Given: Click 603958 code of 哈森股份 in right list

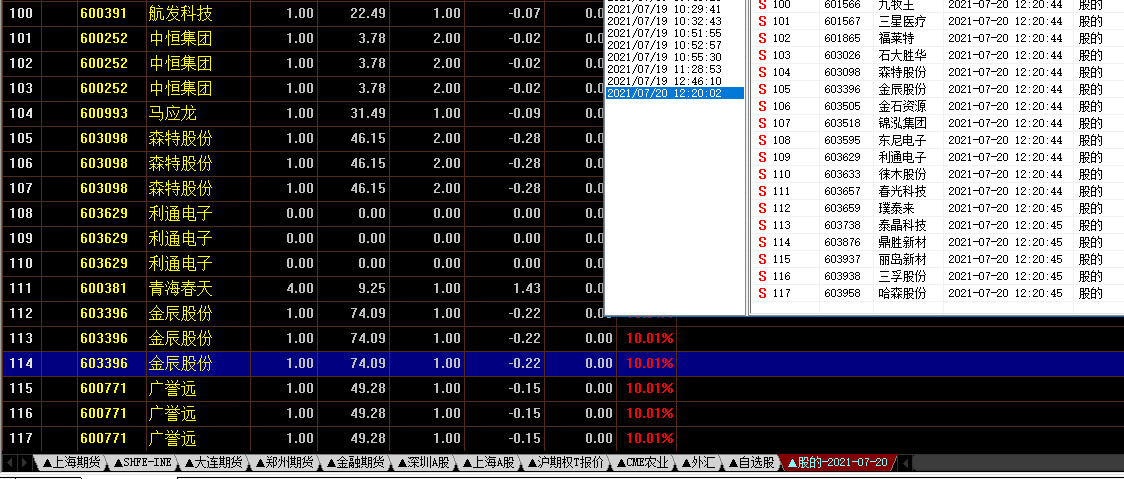Looking at the screenshot, I should click(x=842, y=293).
